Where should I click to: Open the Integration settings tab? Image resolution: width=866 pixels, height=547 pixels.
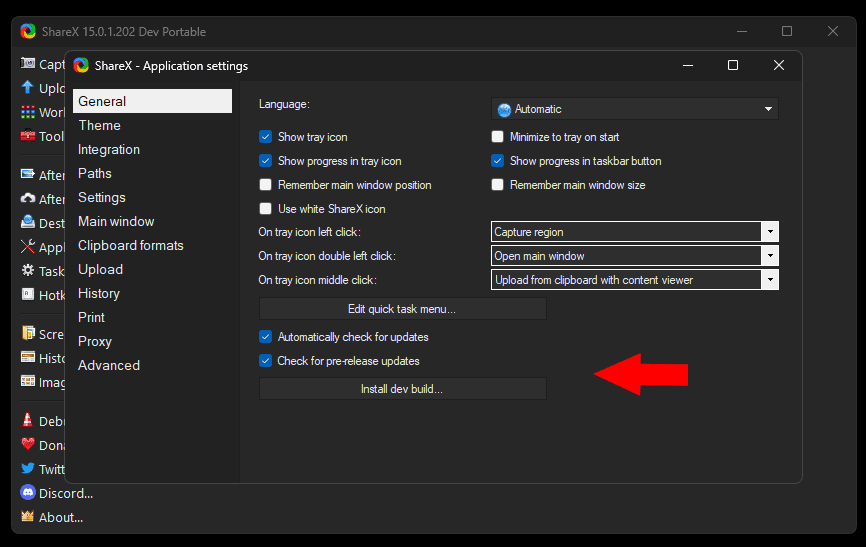[x=152, y=149]
